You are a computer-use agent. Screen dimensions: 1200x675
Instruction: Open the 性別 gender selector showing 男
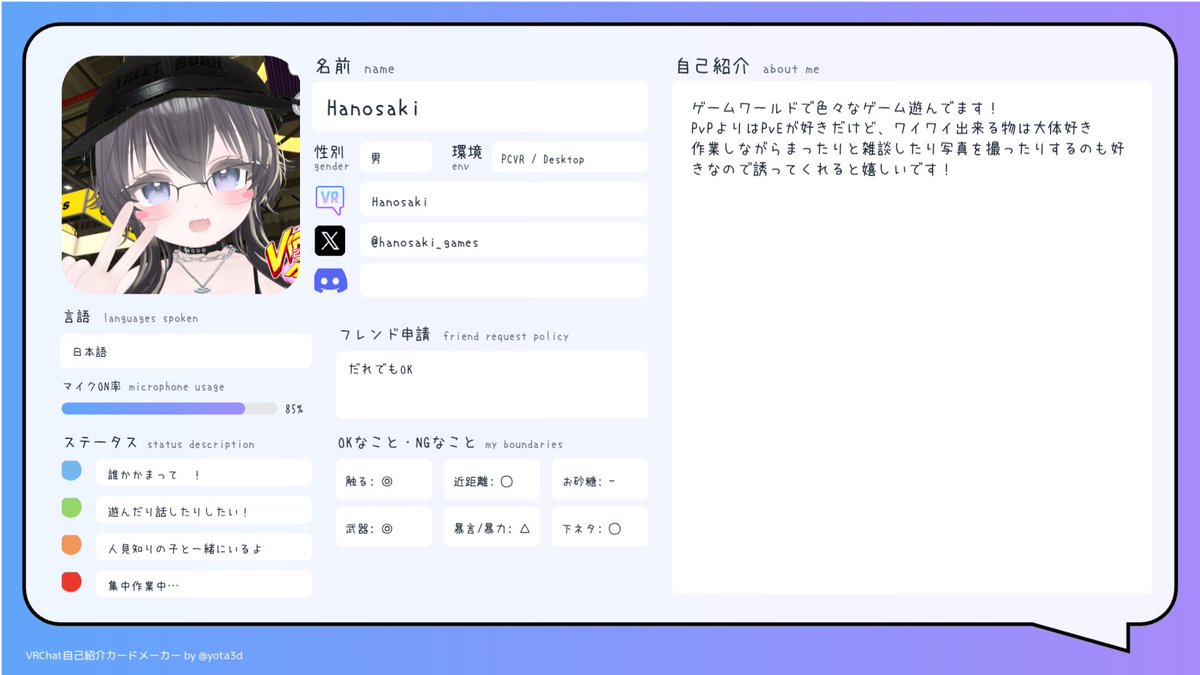point(396,157)
